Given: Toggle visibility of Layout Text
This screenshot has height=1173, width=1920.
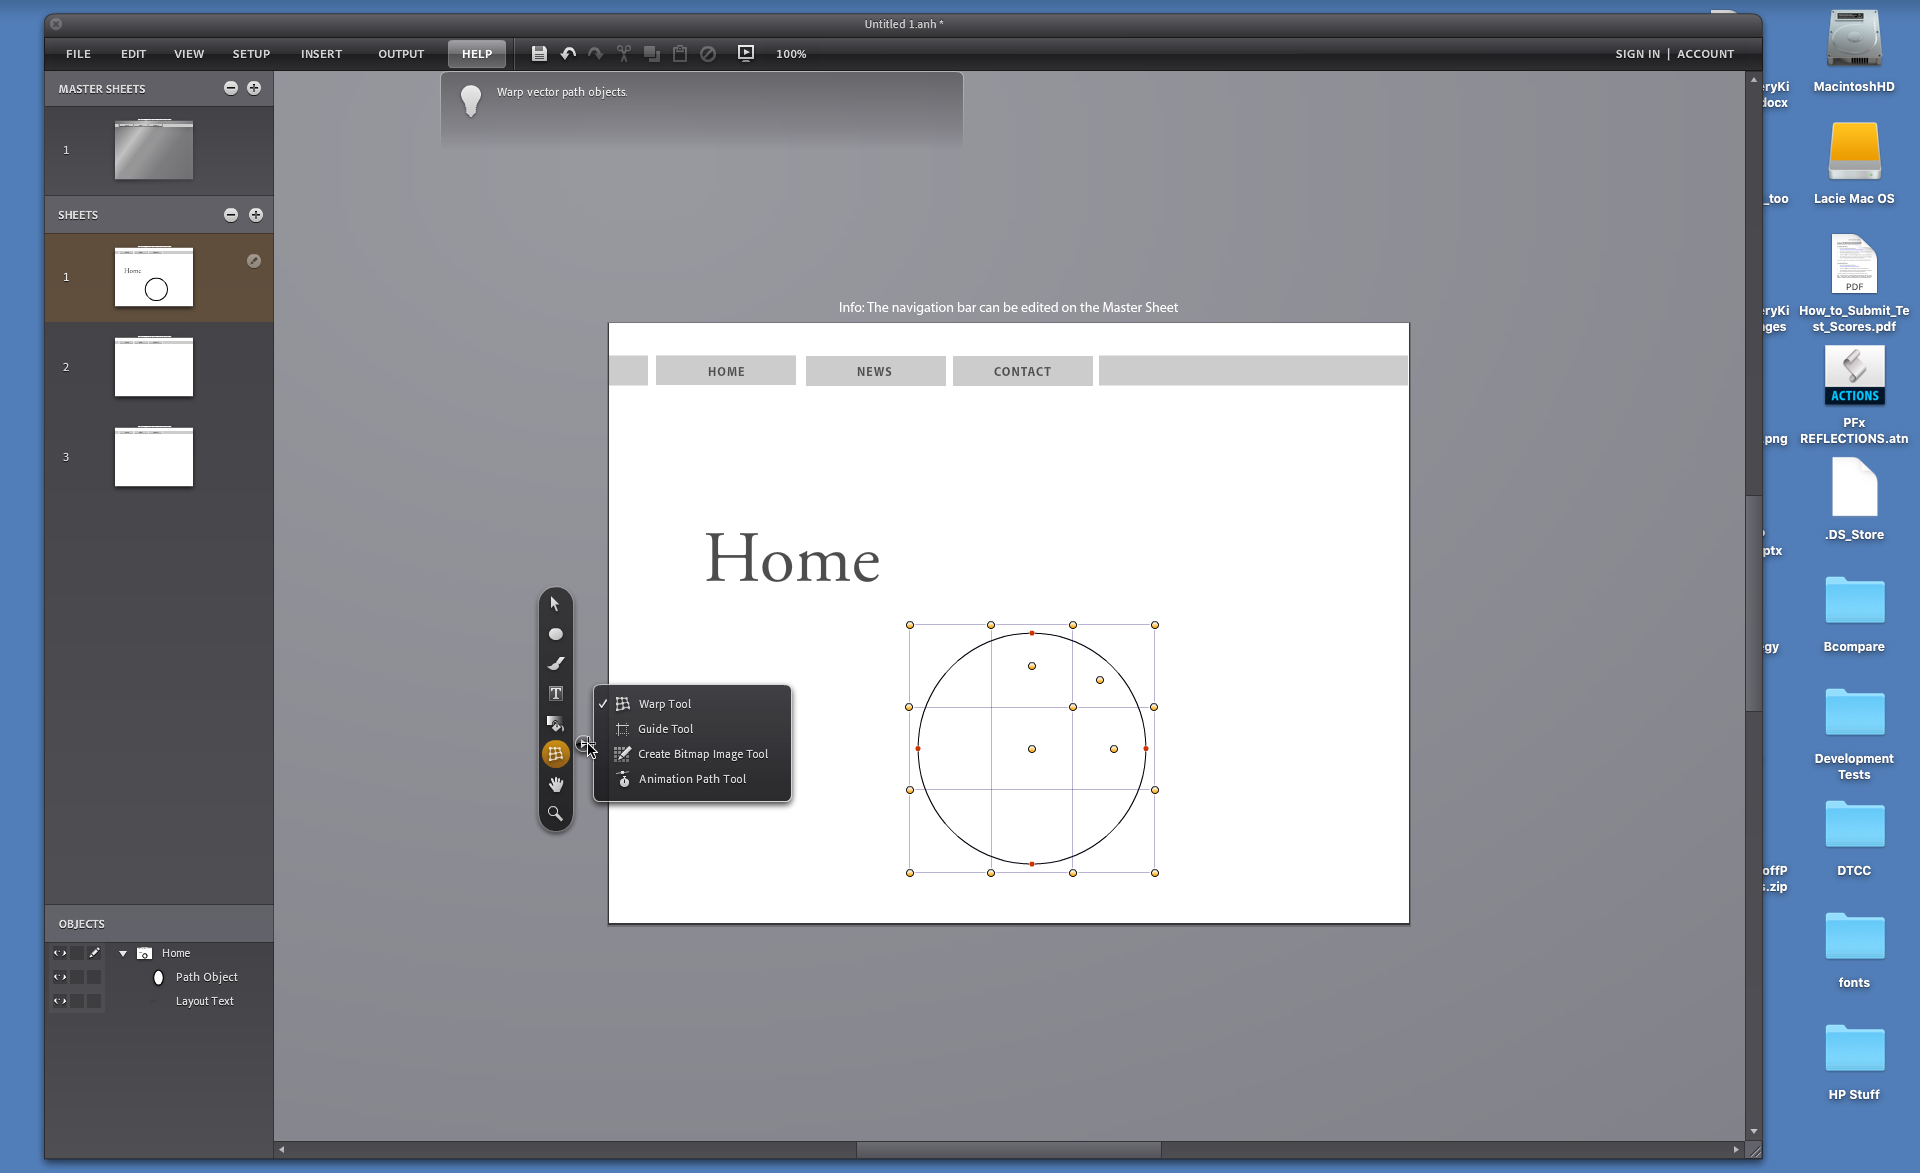Looking at the screenshot, I should (60, 1001).
